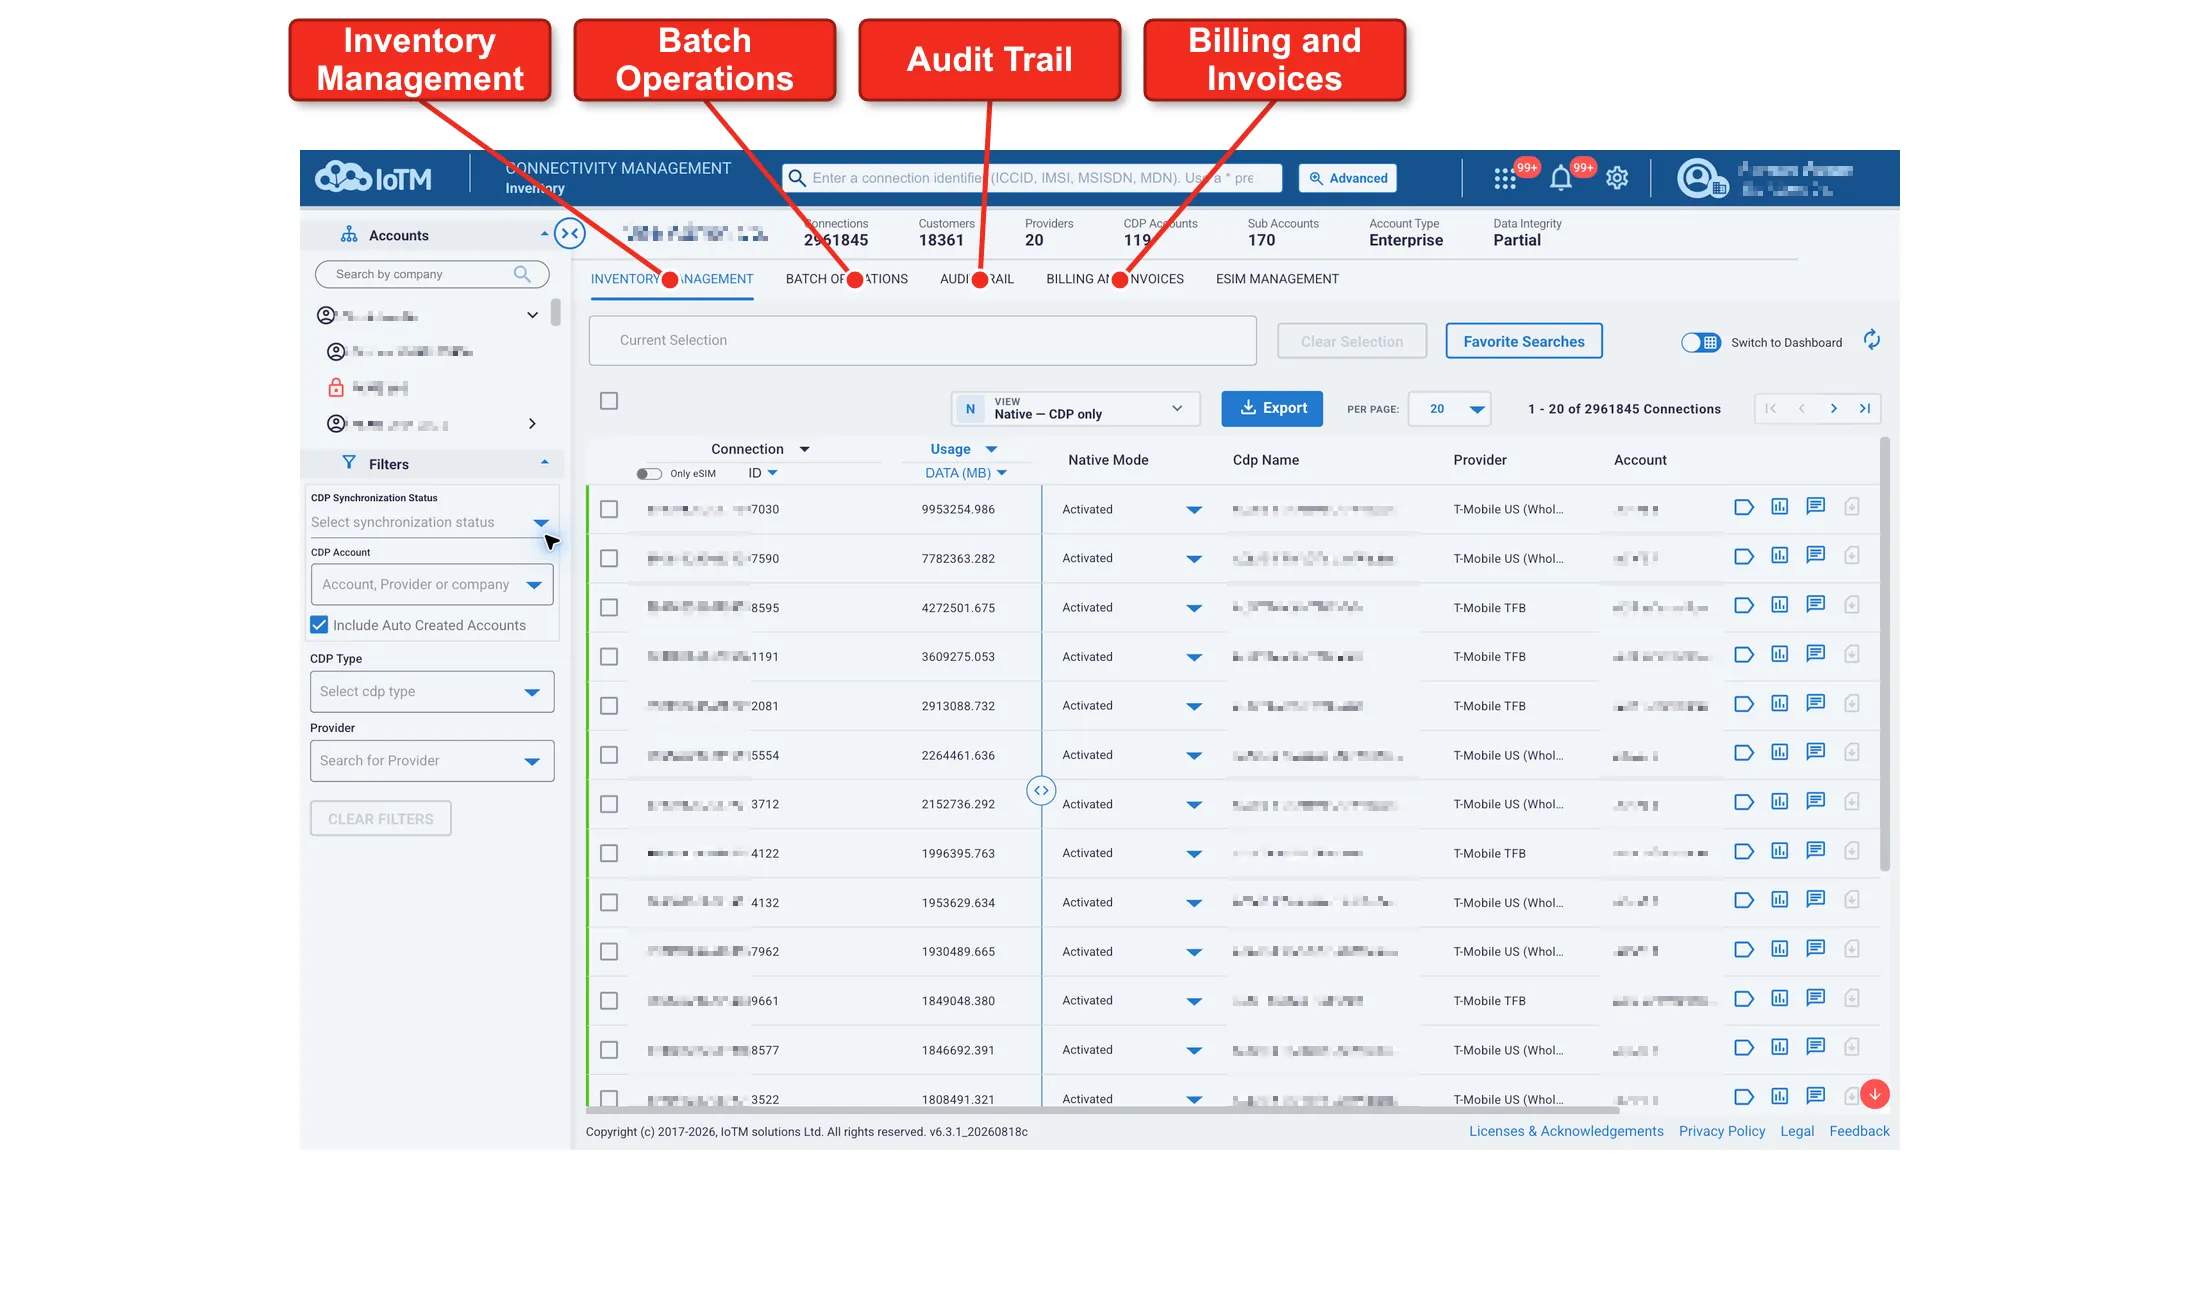Select the checkbox for row 7590
Screen dimensions: 2200x1300
(x=609, y=558)
